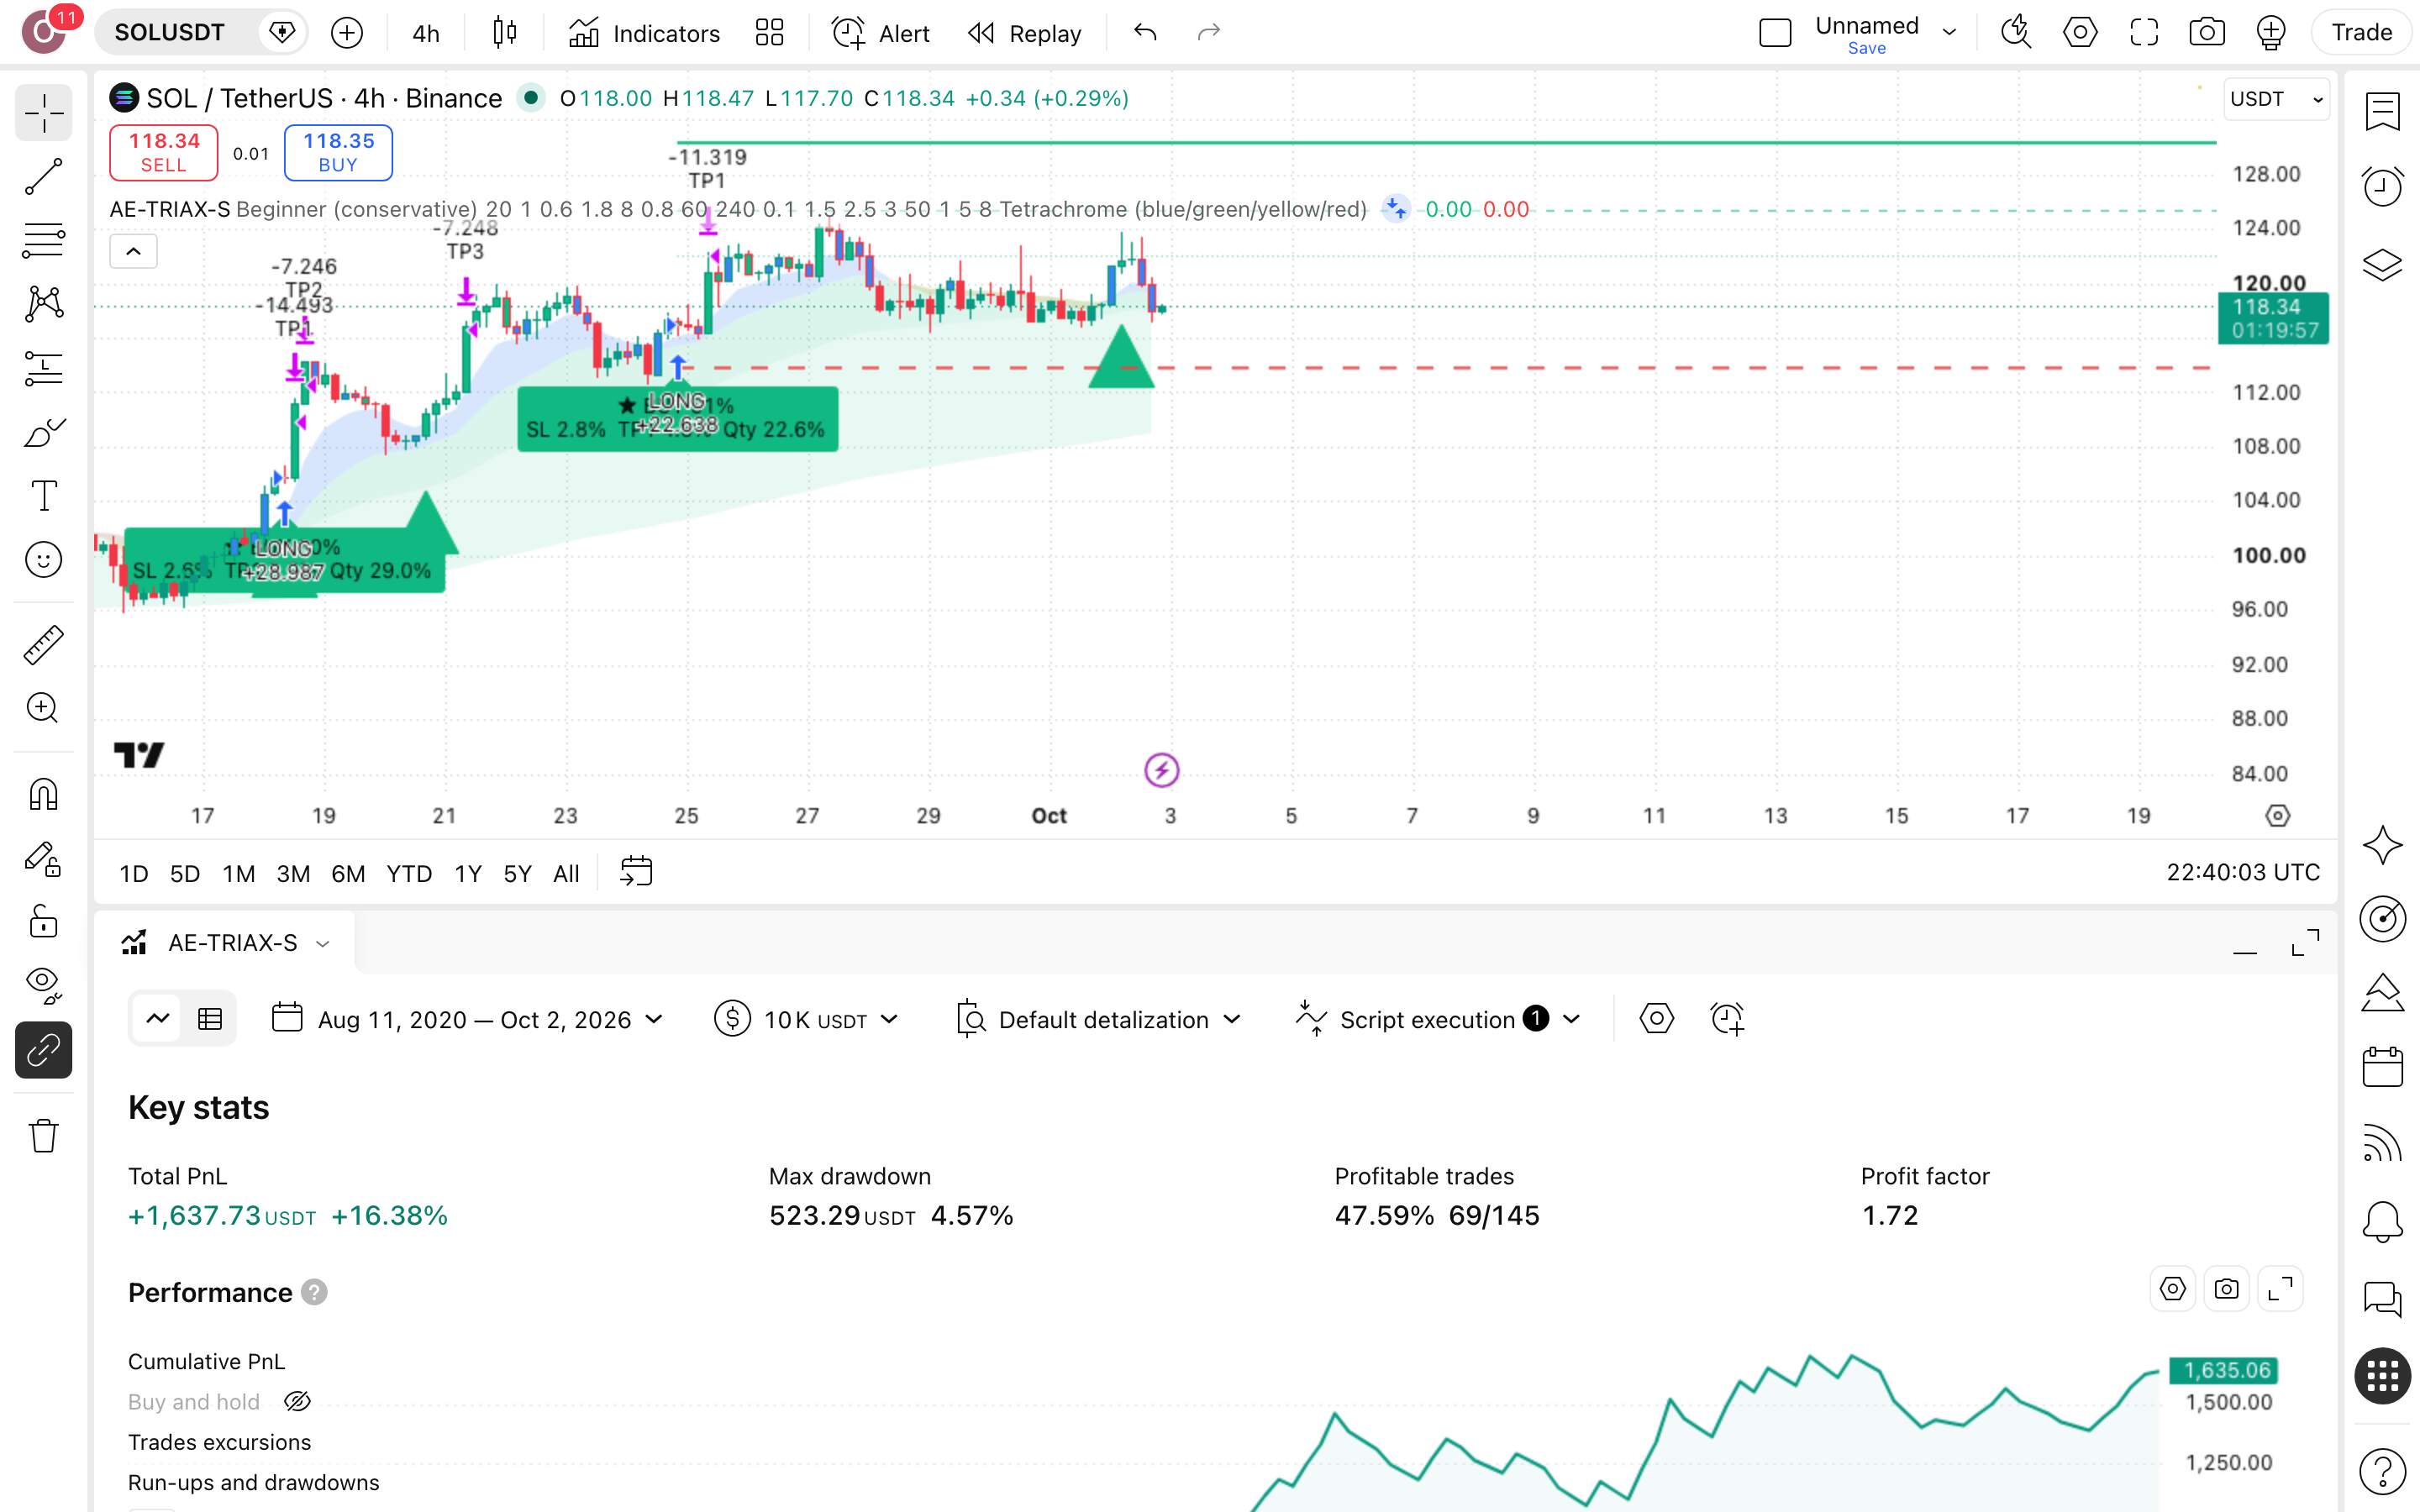Screen dimensions: 2420x1512
Task: Switch to overview chart view button
Action: (x=158, y=1019)
